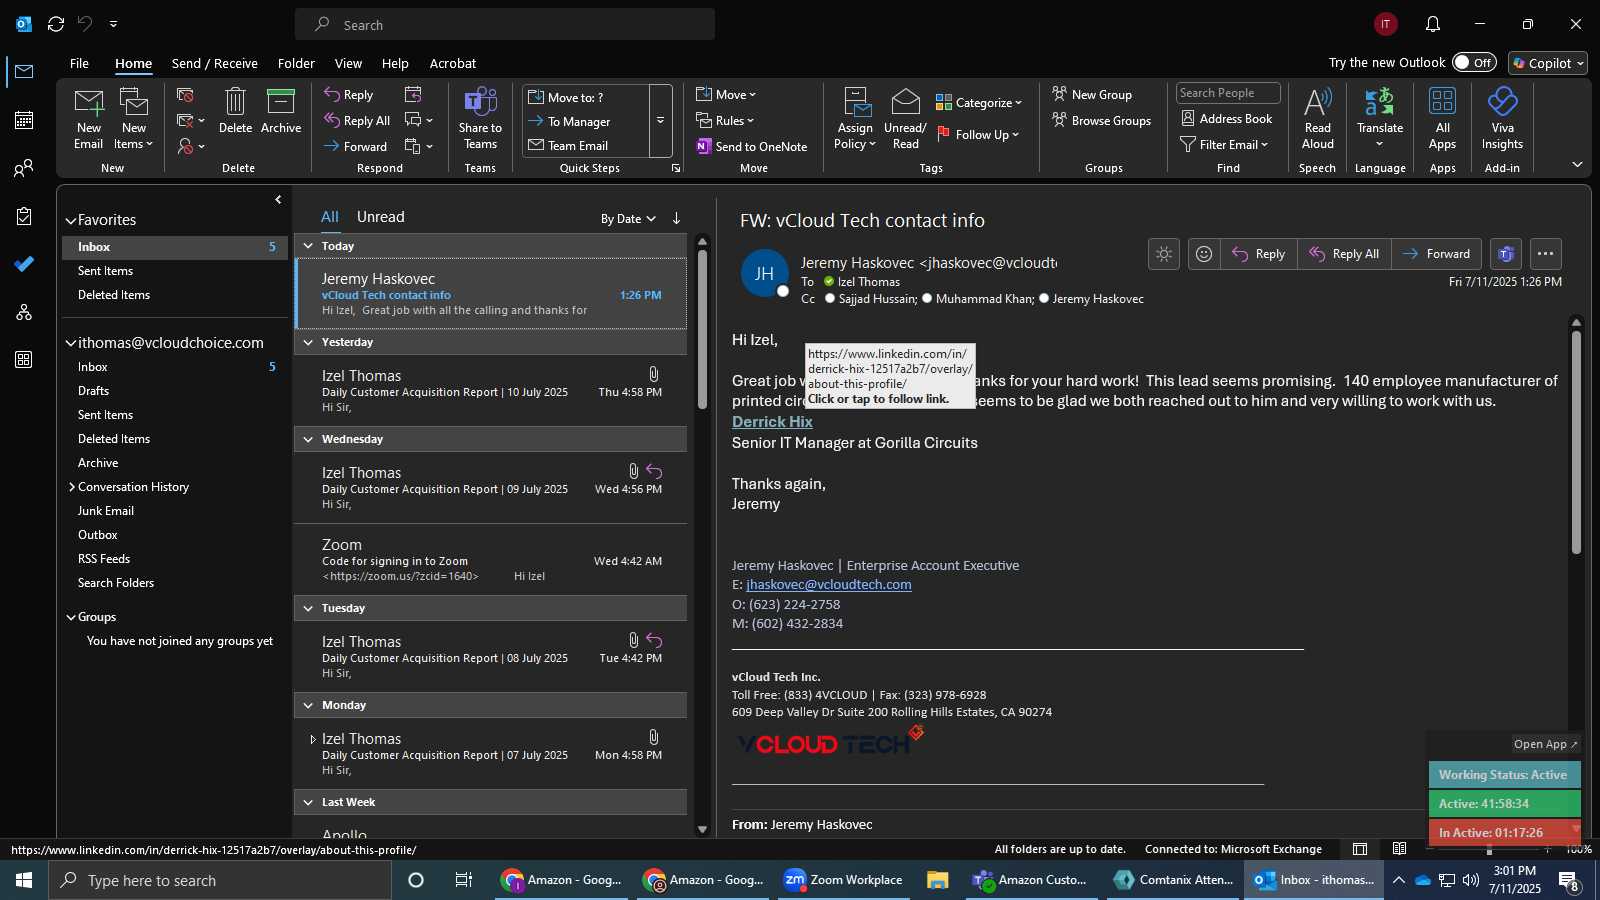Select Daily Customer Acquisition Report 10 July email
Viewport: 1600px width, 900px height.
pyautogui.click(x=491, y=391)
